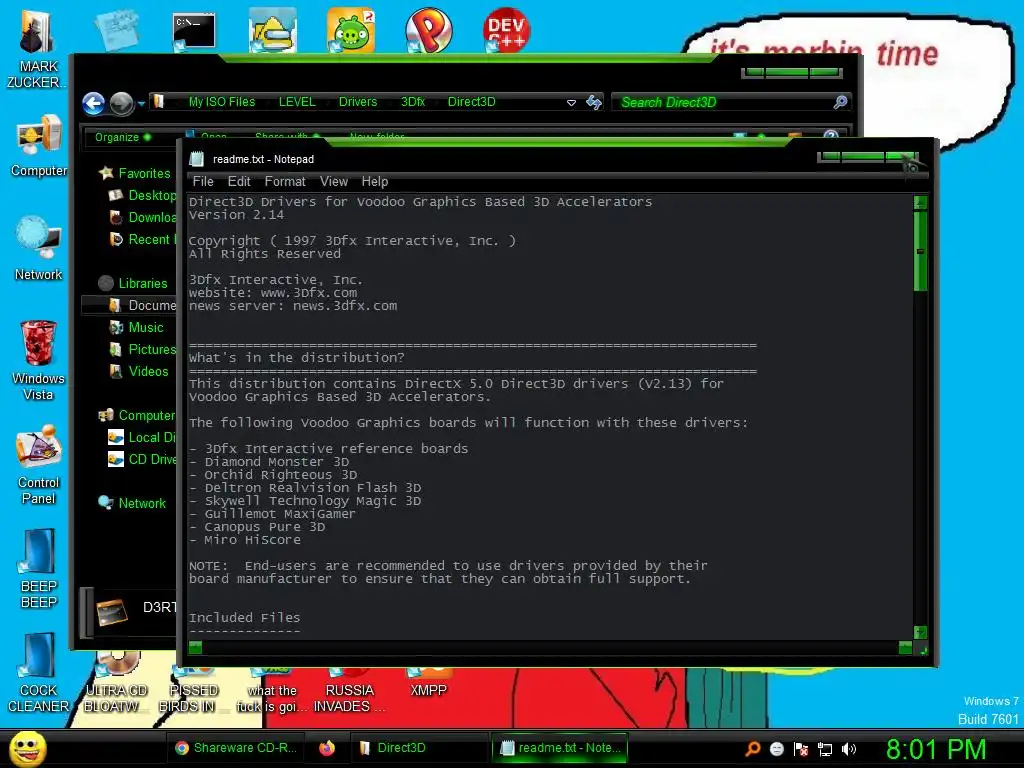Viewport: 1024px width, 768px height.
Task: Open BEEP BEEP desktop shortcut
Action: (39, 569)
